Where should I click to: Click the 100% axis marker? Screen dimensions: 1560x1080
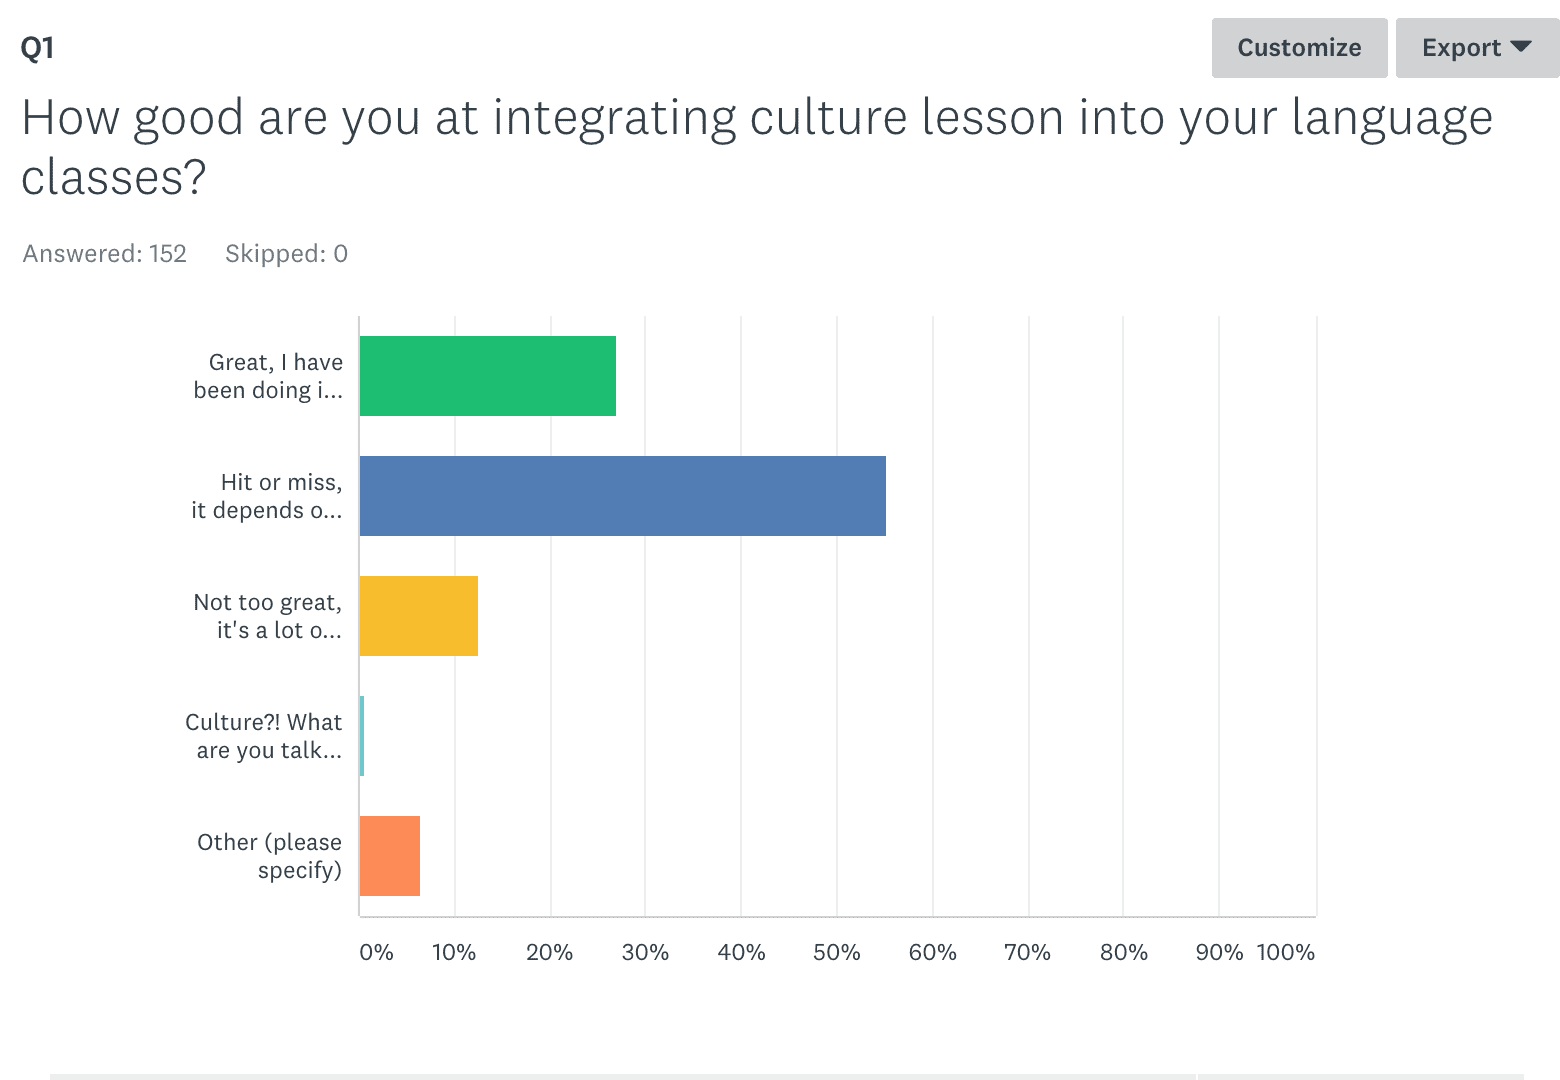1288,954
